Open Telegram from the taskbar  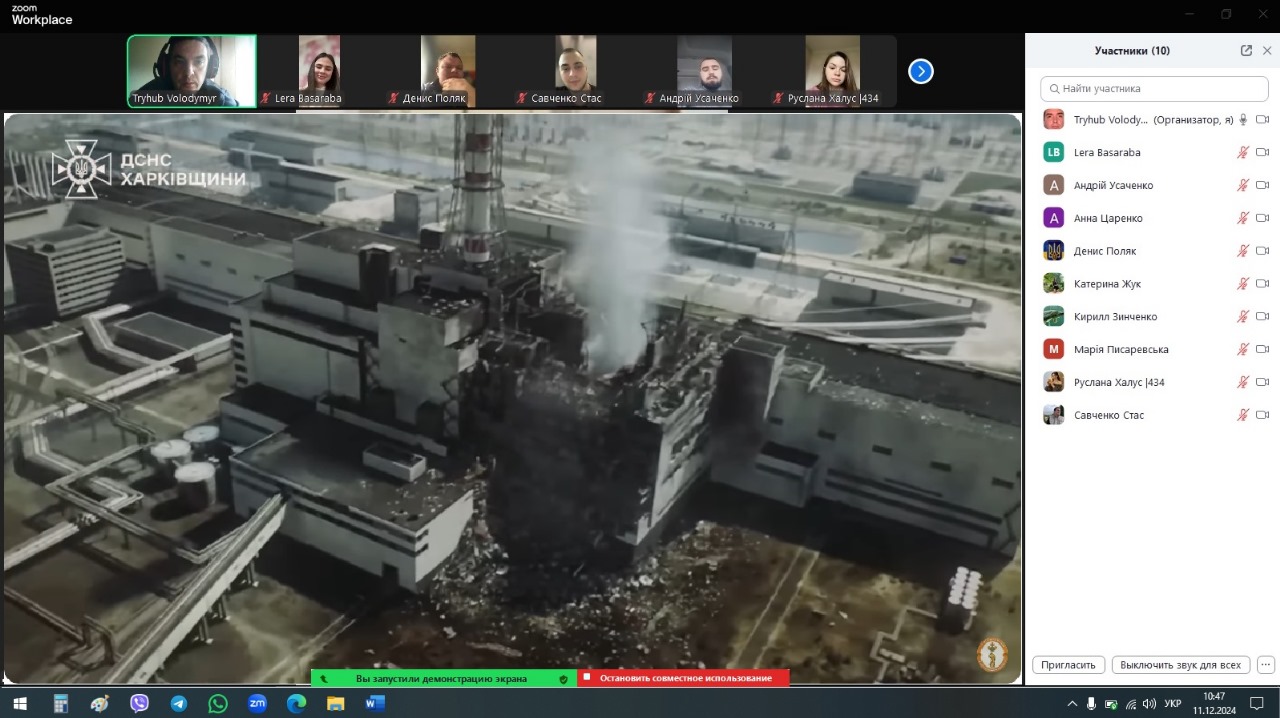(179, 704)
